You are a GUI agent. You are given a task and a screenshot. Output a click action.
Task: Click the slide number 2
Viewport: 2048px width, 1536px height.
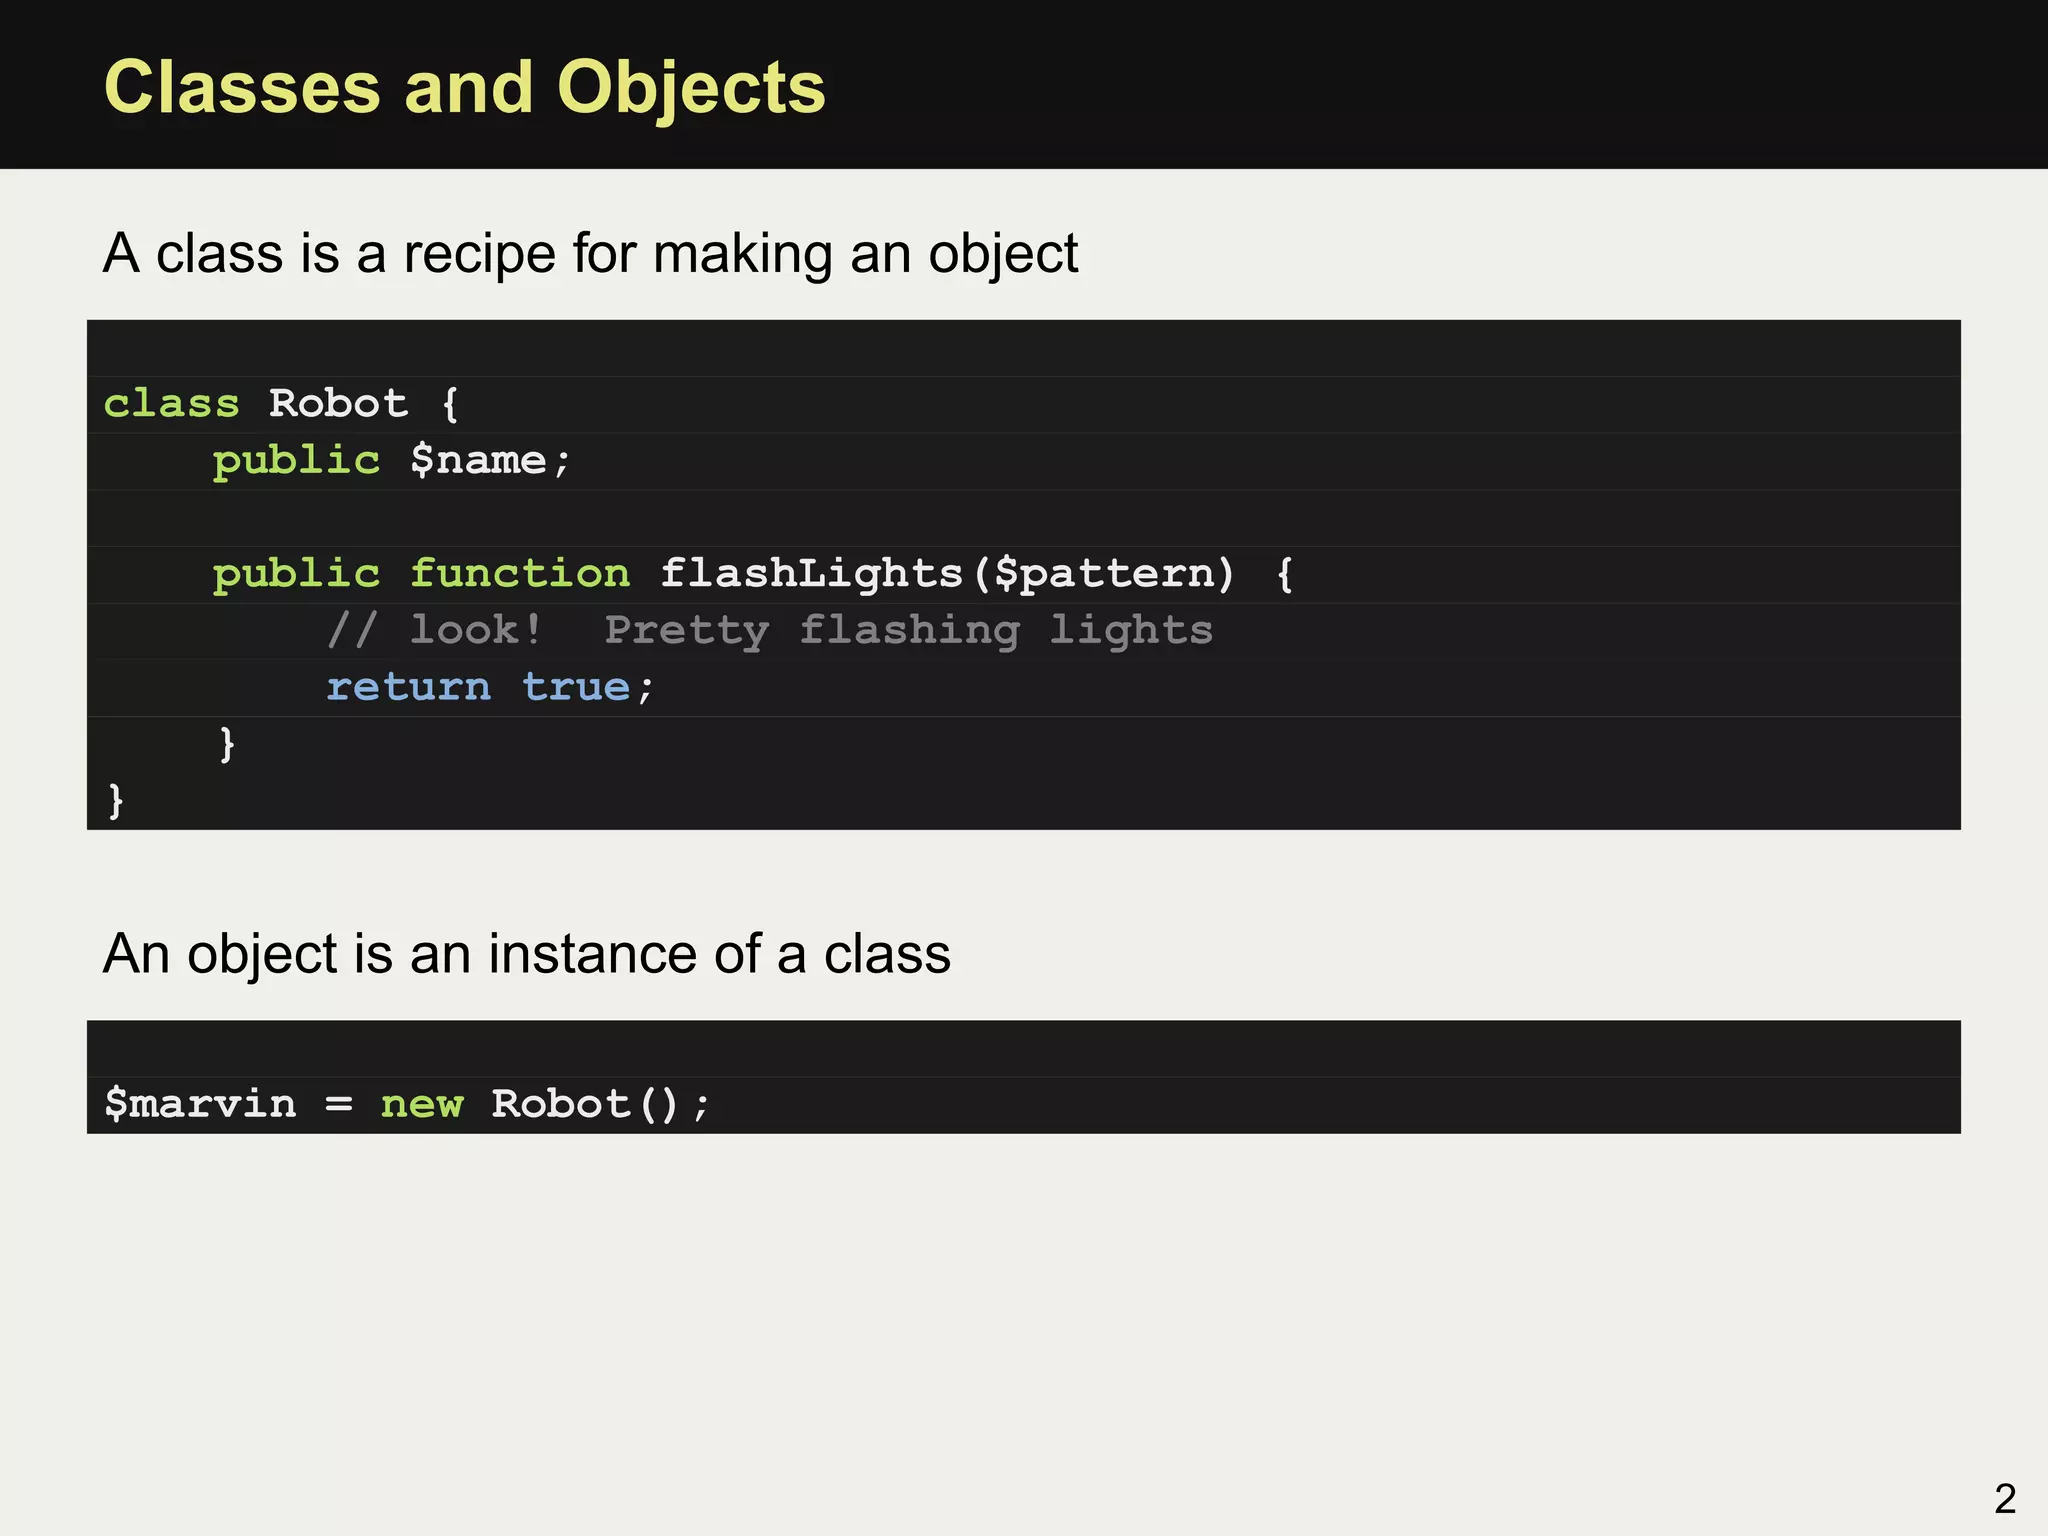coord(2004,1498)
